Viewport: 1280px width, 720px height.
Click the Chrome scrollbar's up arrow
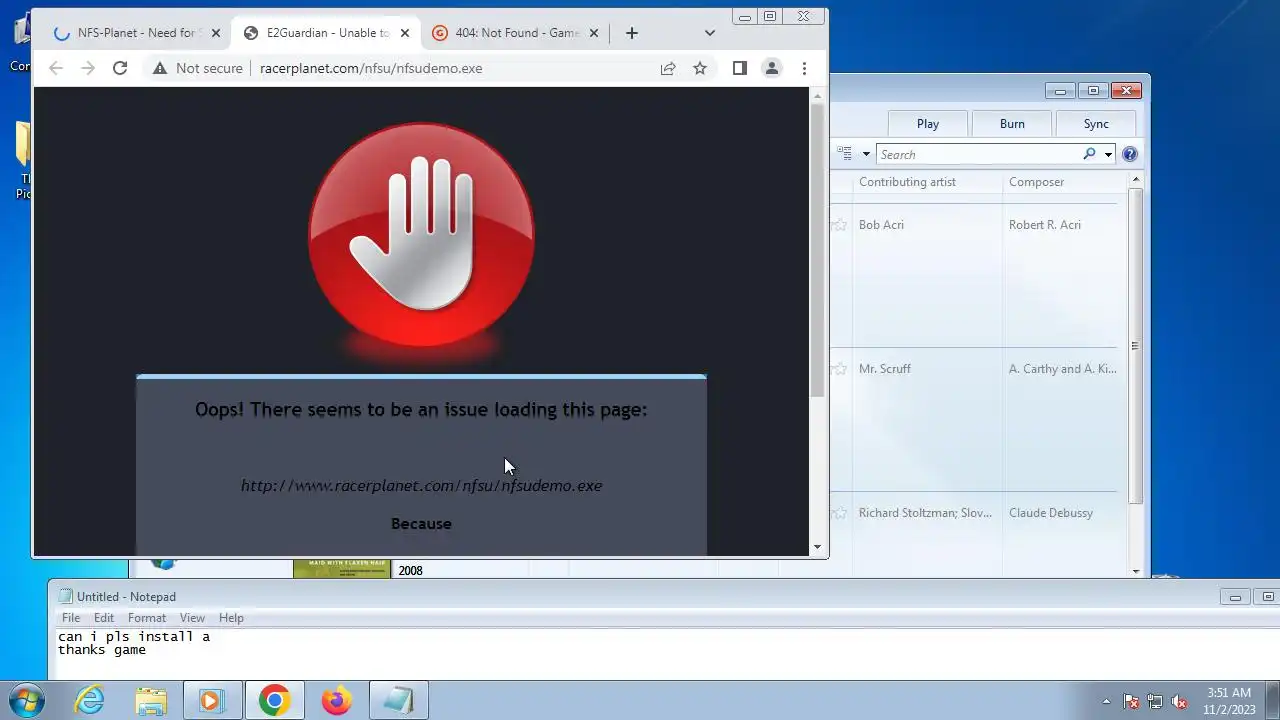(x=817, y=95)
